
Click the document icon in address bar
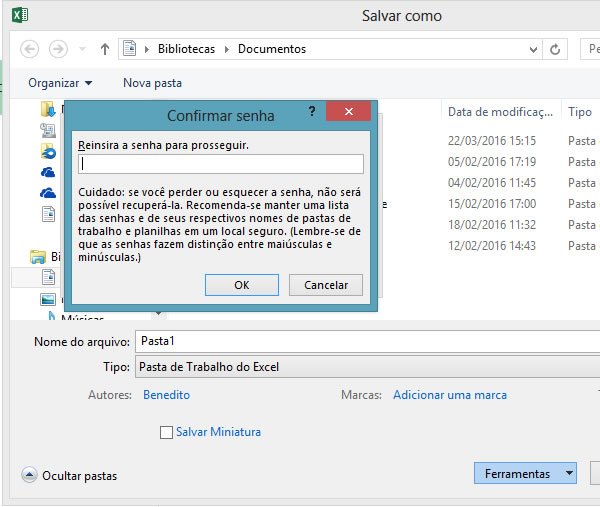(x=129, y=49)
